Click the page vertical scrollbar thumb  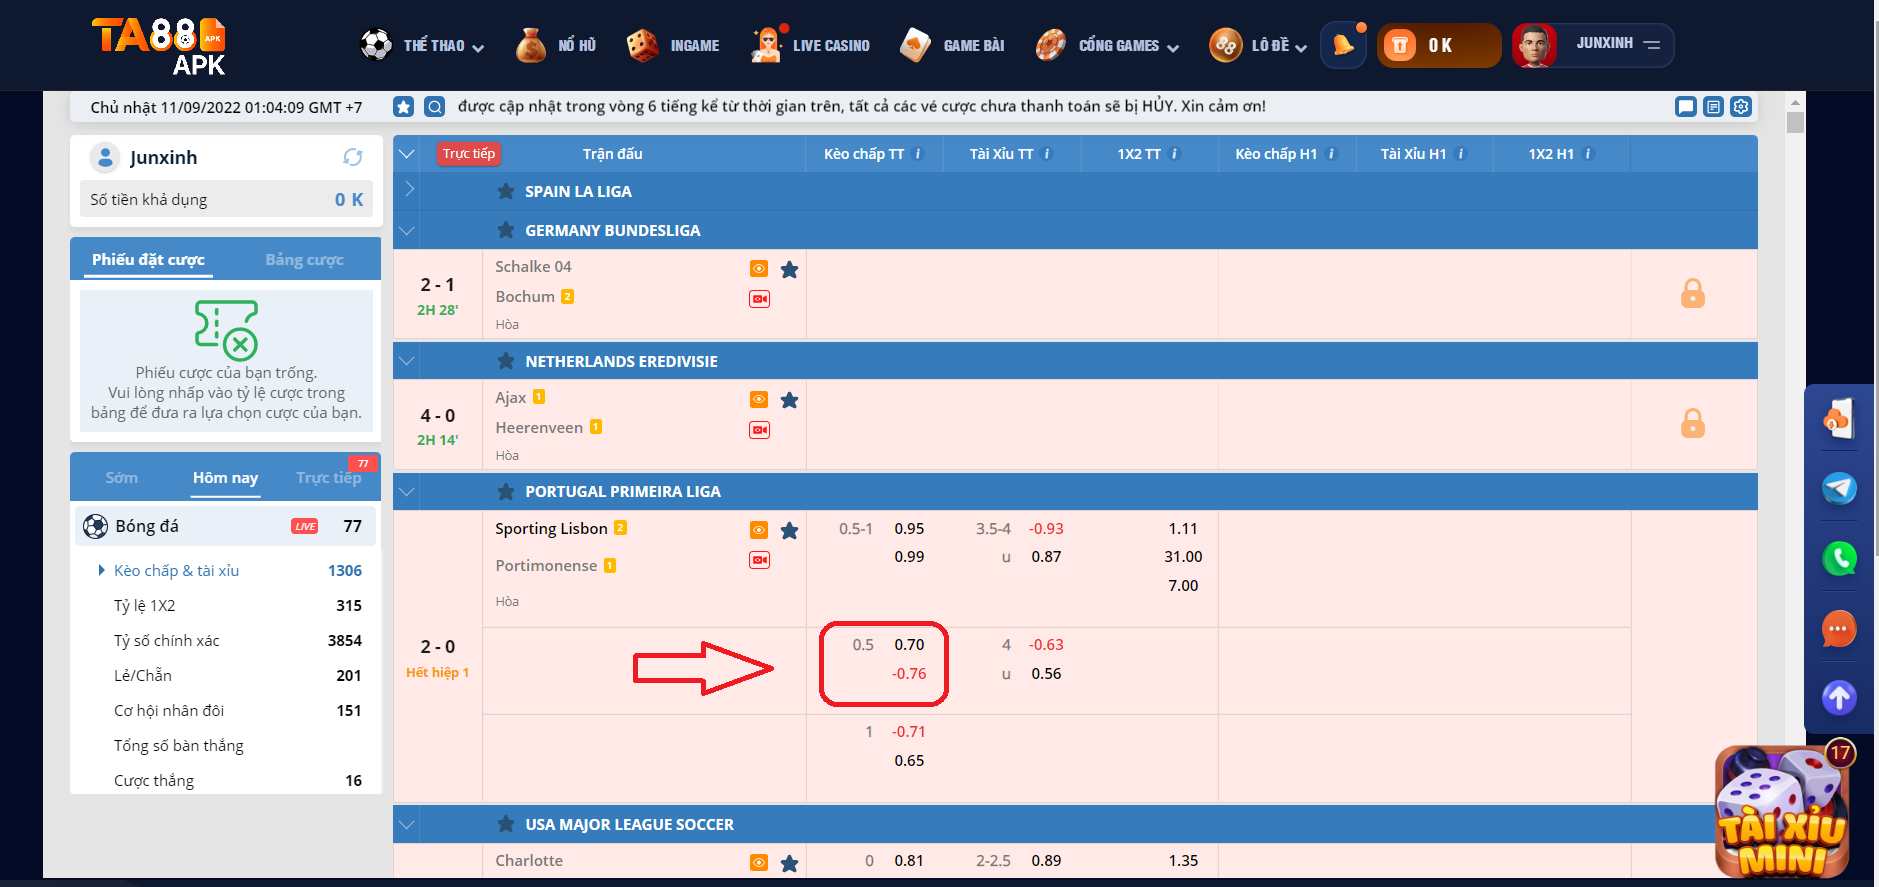click(x=1795, y=122)
